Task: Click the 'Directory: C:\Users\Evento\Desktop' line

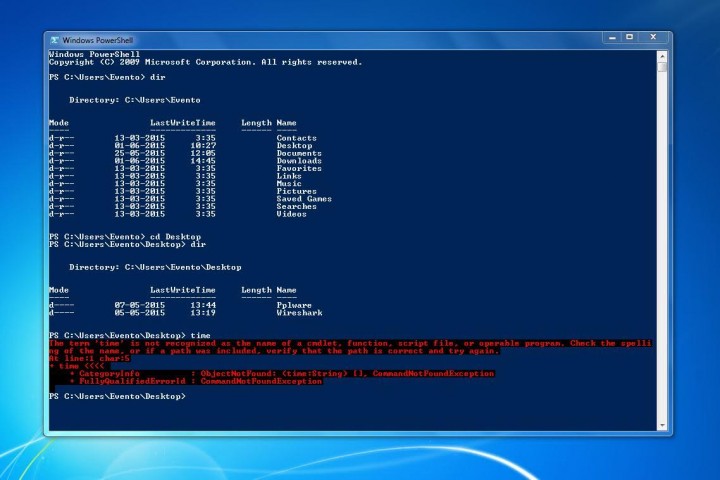Action: pyautogui.click(x=155, y=267)
